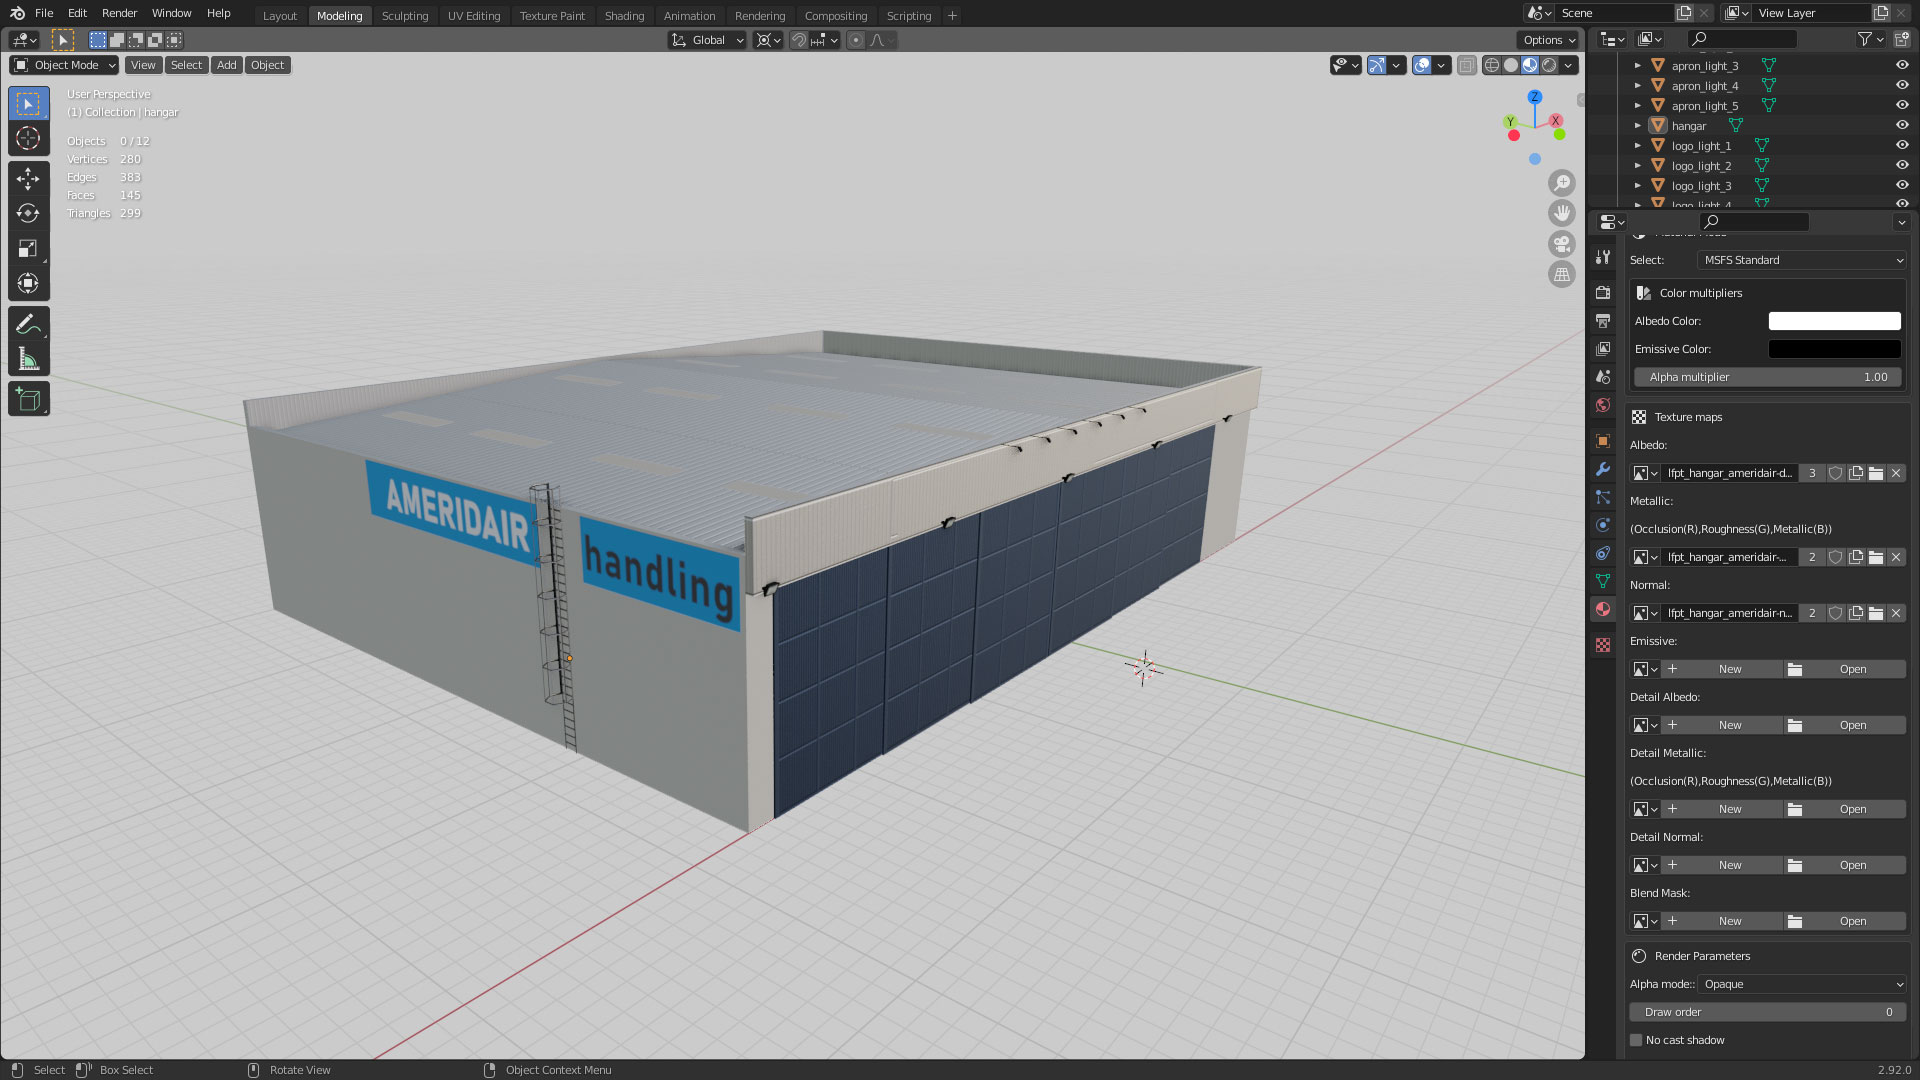The image size is (1920, 1080).
Task: Activate the Annotate tool
Action: [28, 324]
